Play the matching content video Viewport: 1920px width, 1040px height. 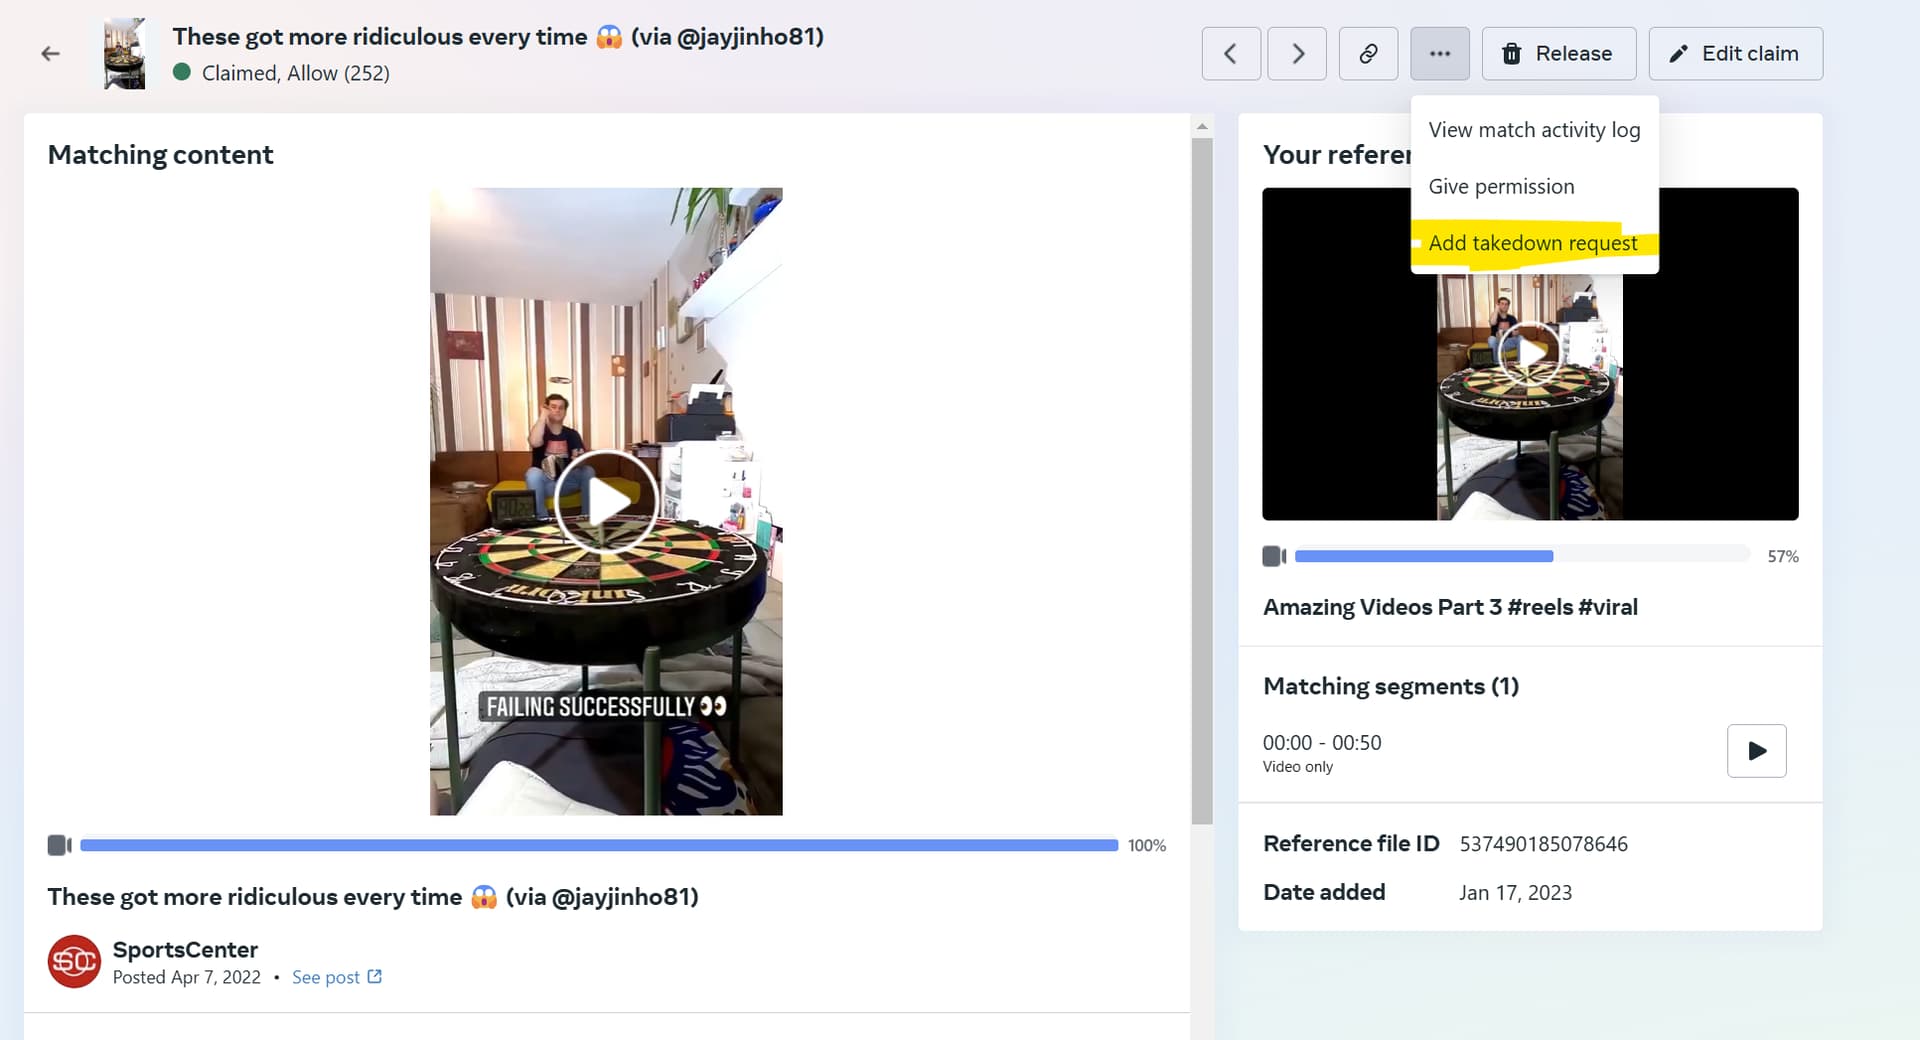click(606, 502)
